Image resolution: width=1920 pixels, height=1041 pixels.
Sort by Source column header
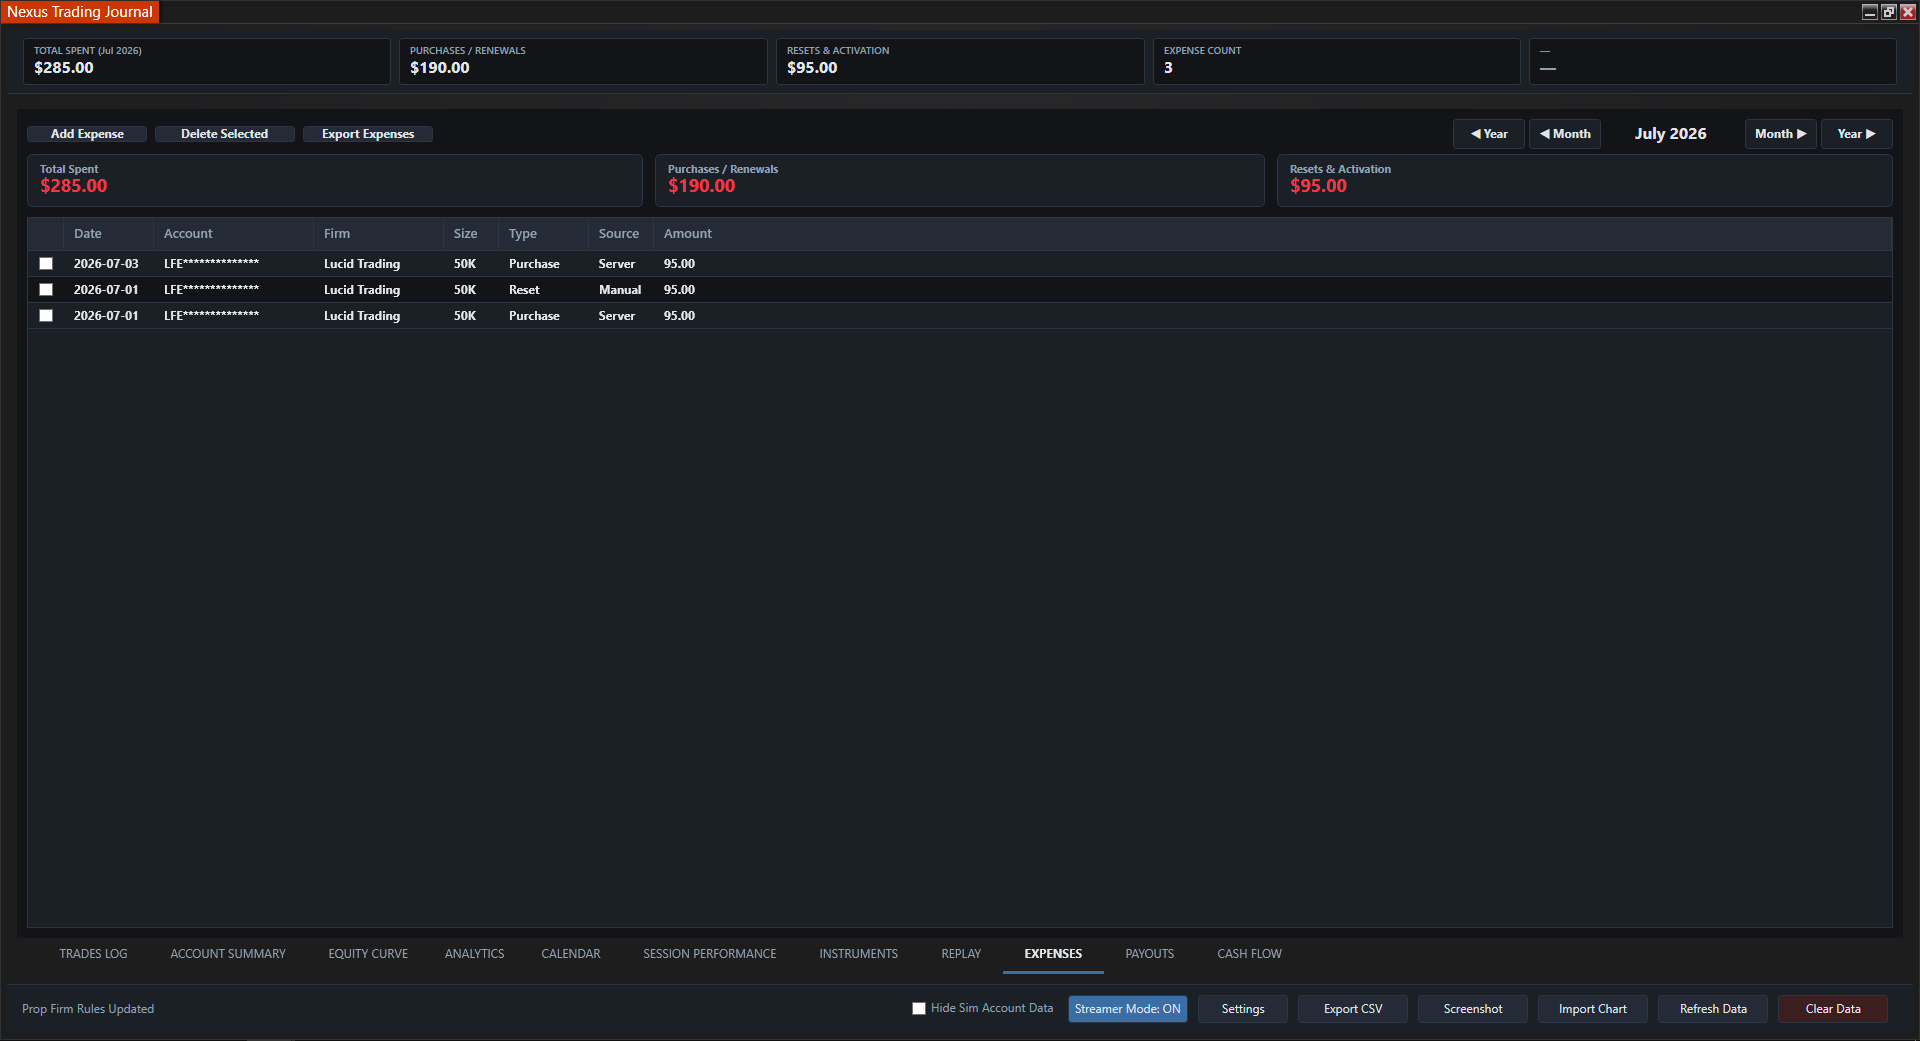point(621,234)
